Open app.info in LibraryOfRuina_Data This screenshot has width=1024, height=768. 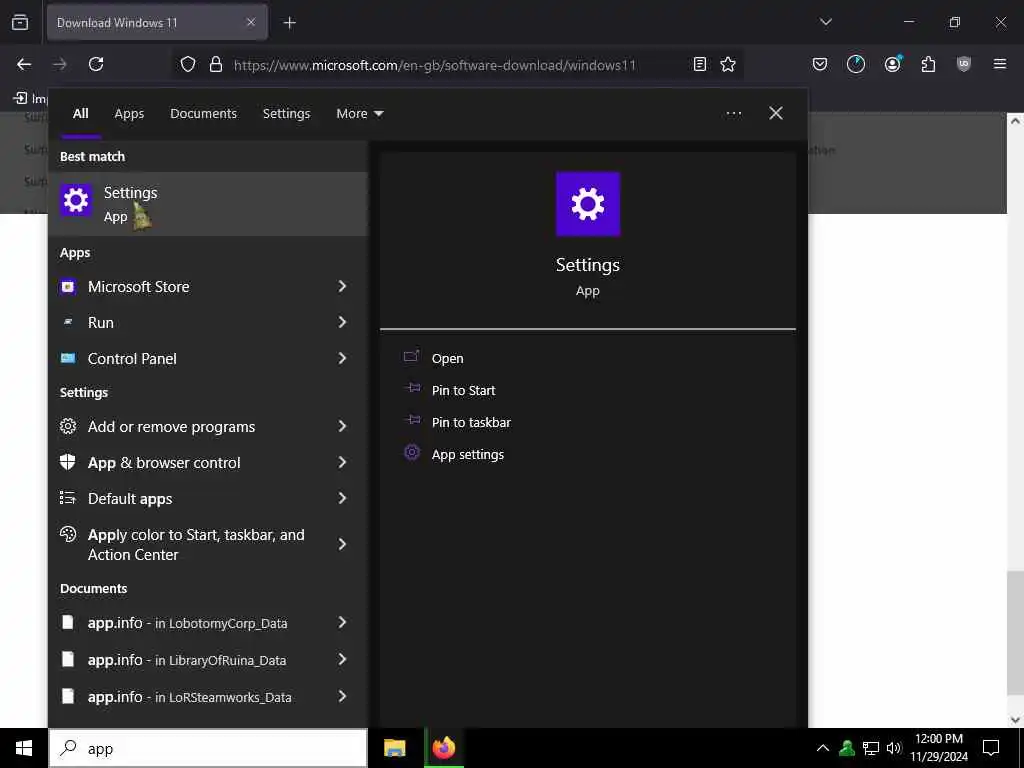pyautogui.click(x=187, y=660)
